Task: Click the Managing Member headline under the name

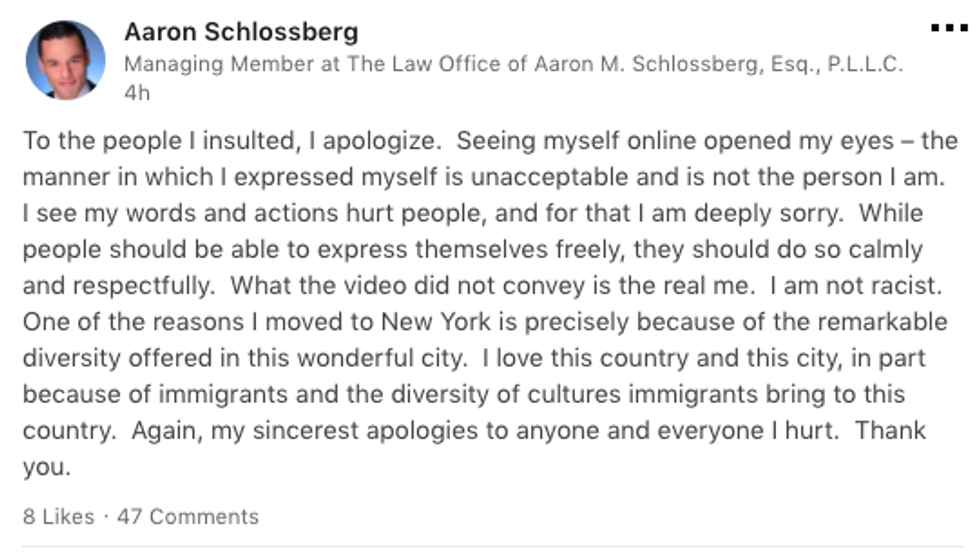Action: pyautogui.click(x=513, y=65)
